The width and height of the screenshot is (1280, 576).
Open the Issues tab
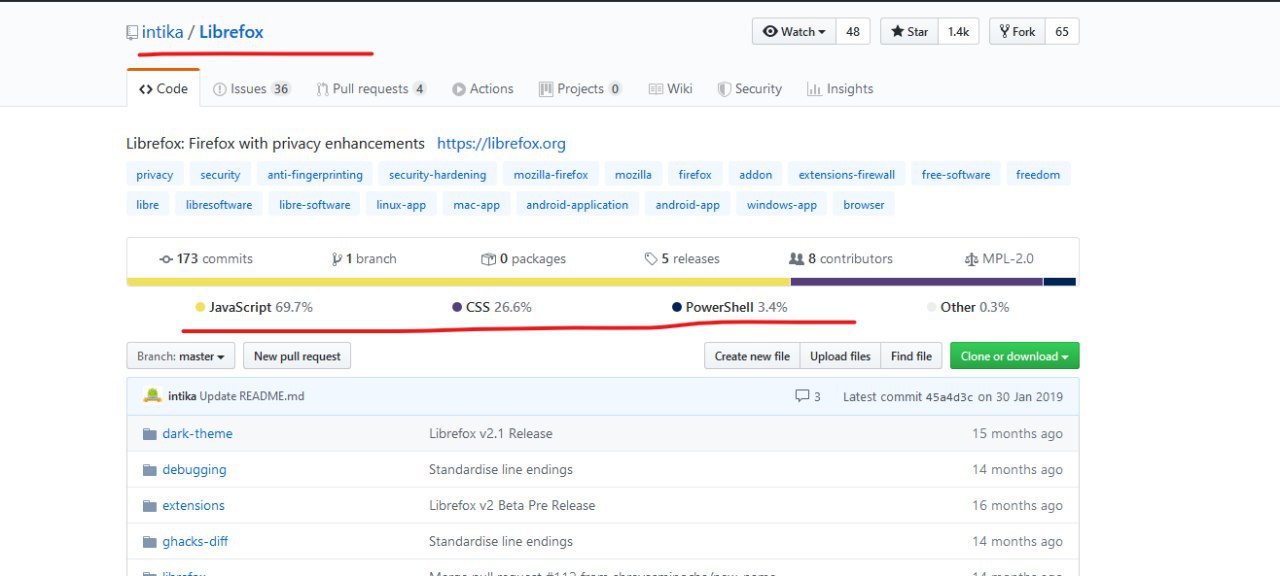[251, 89]
